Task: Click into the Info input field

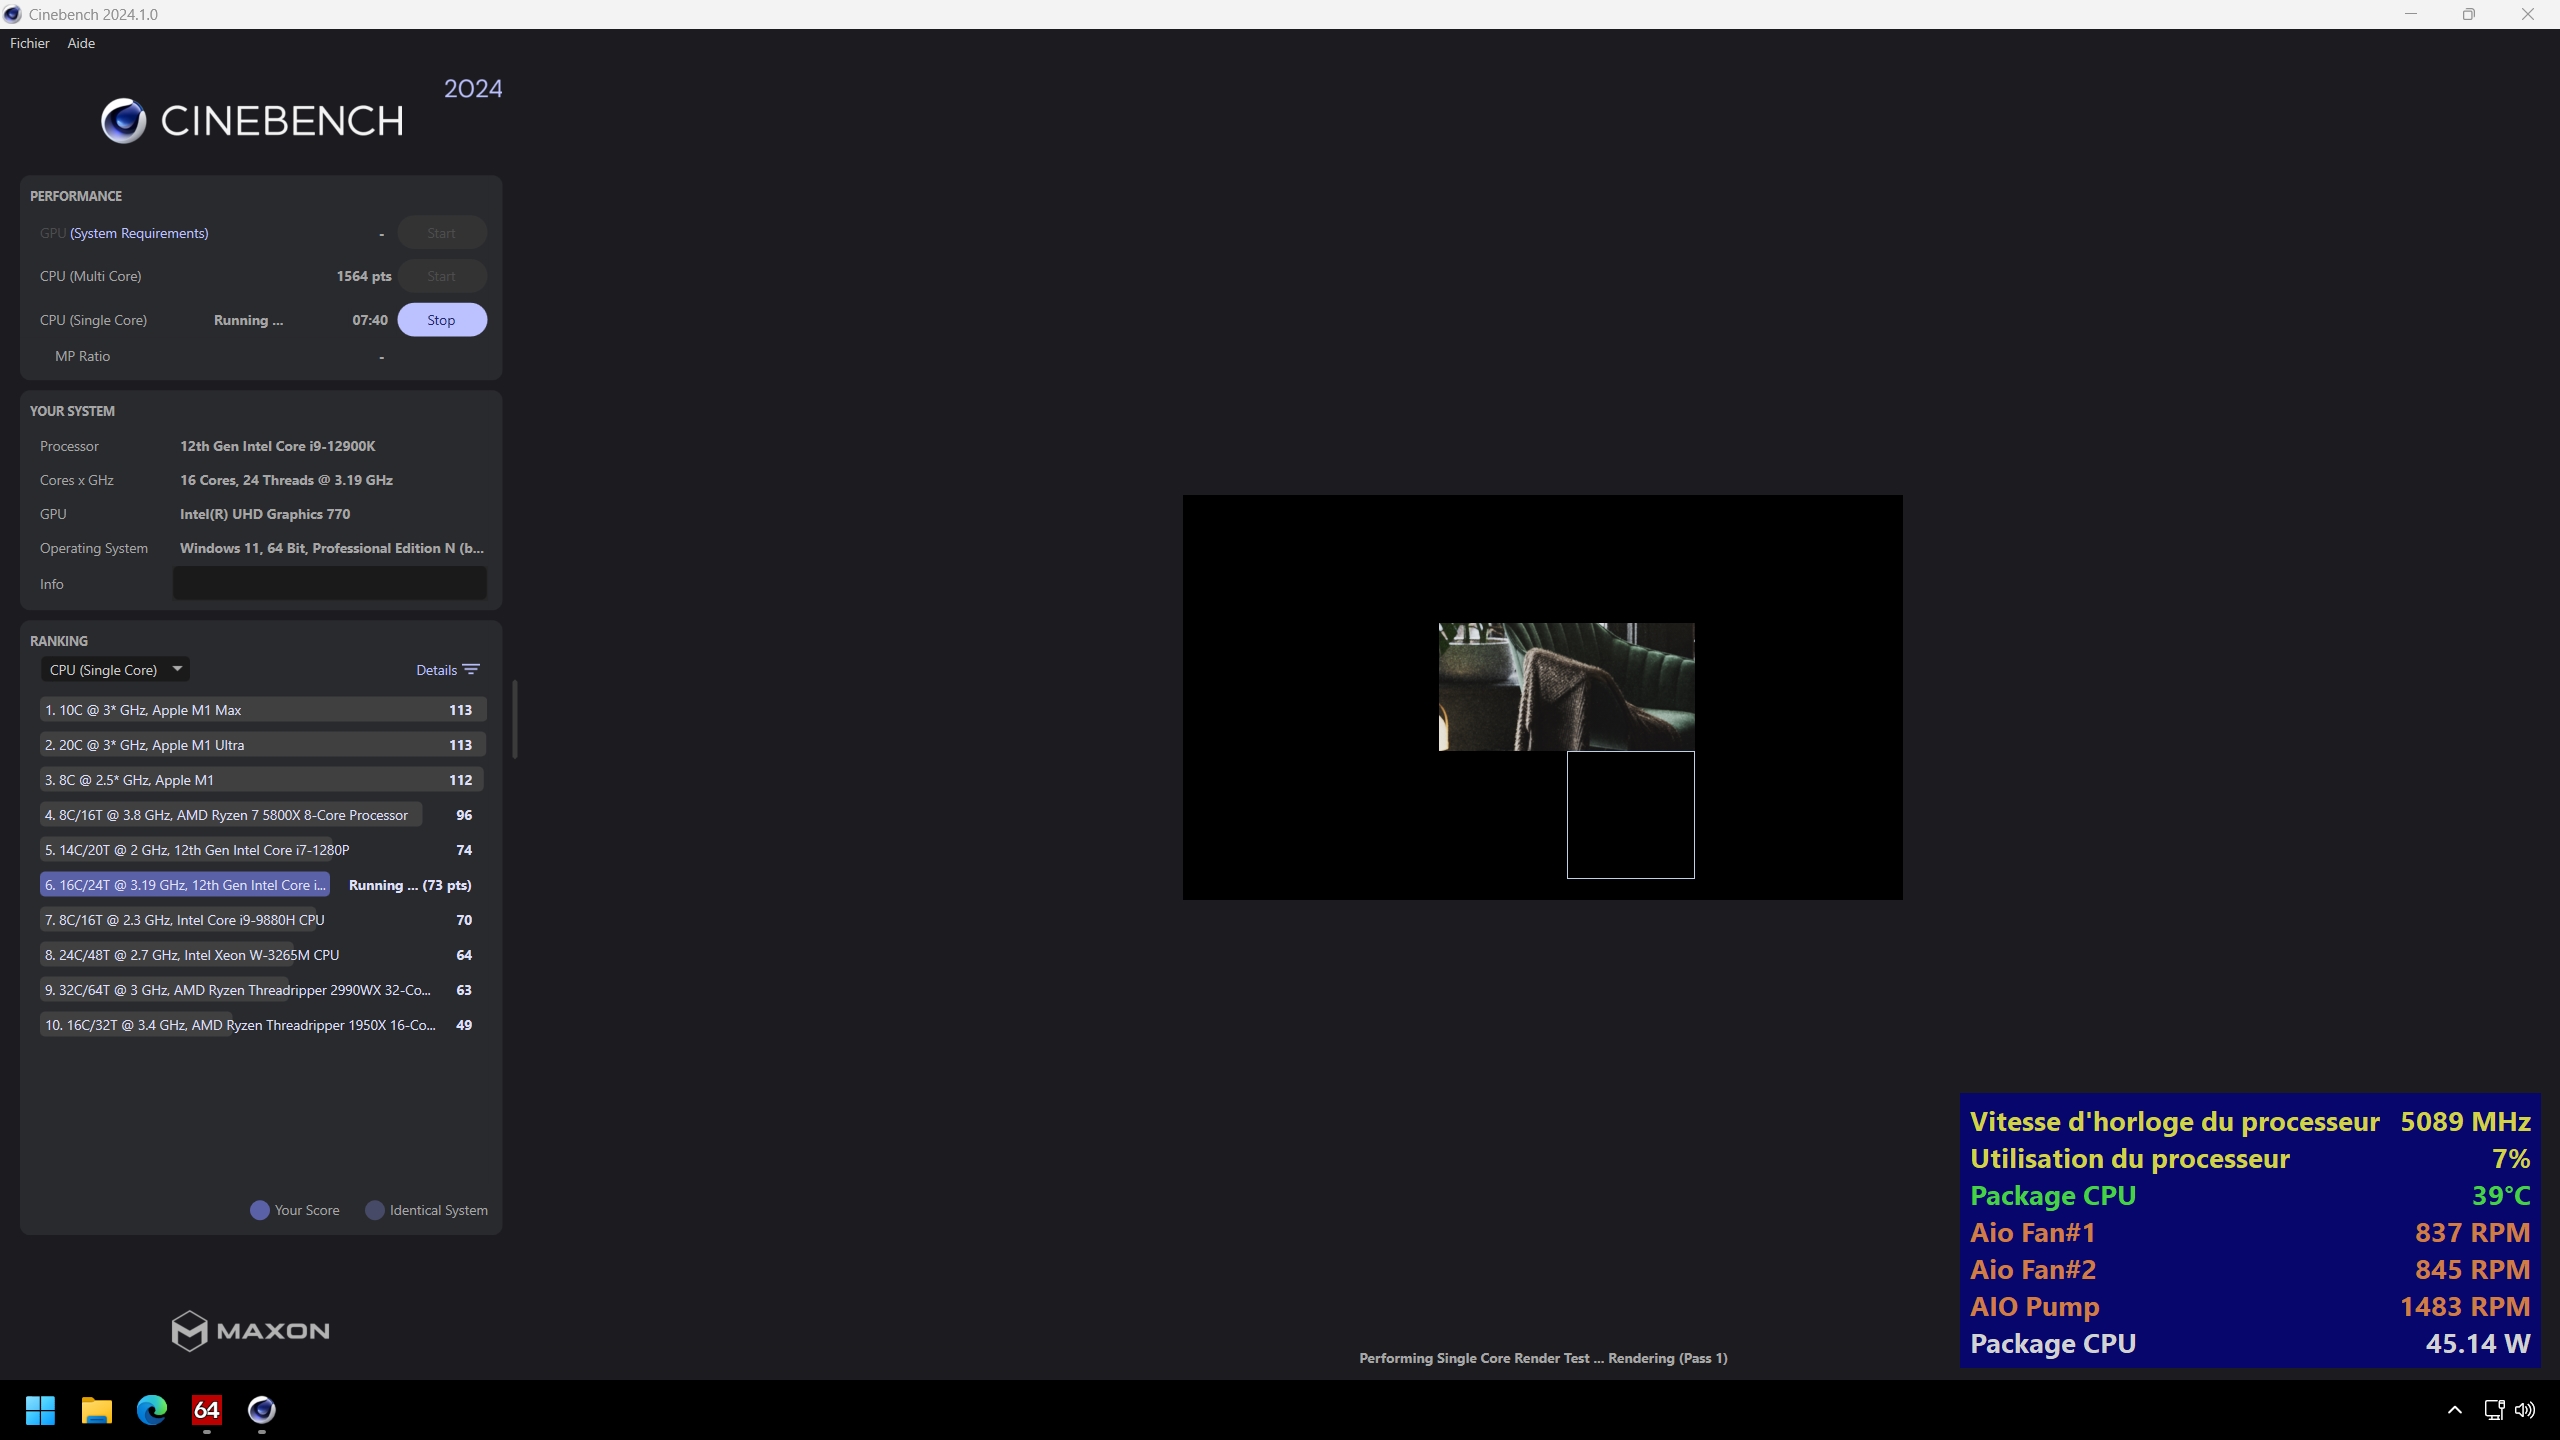Action: (330, 584)
